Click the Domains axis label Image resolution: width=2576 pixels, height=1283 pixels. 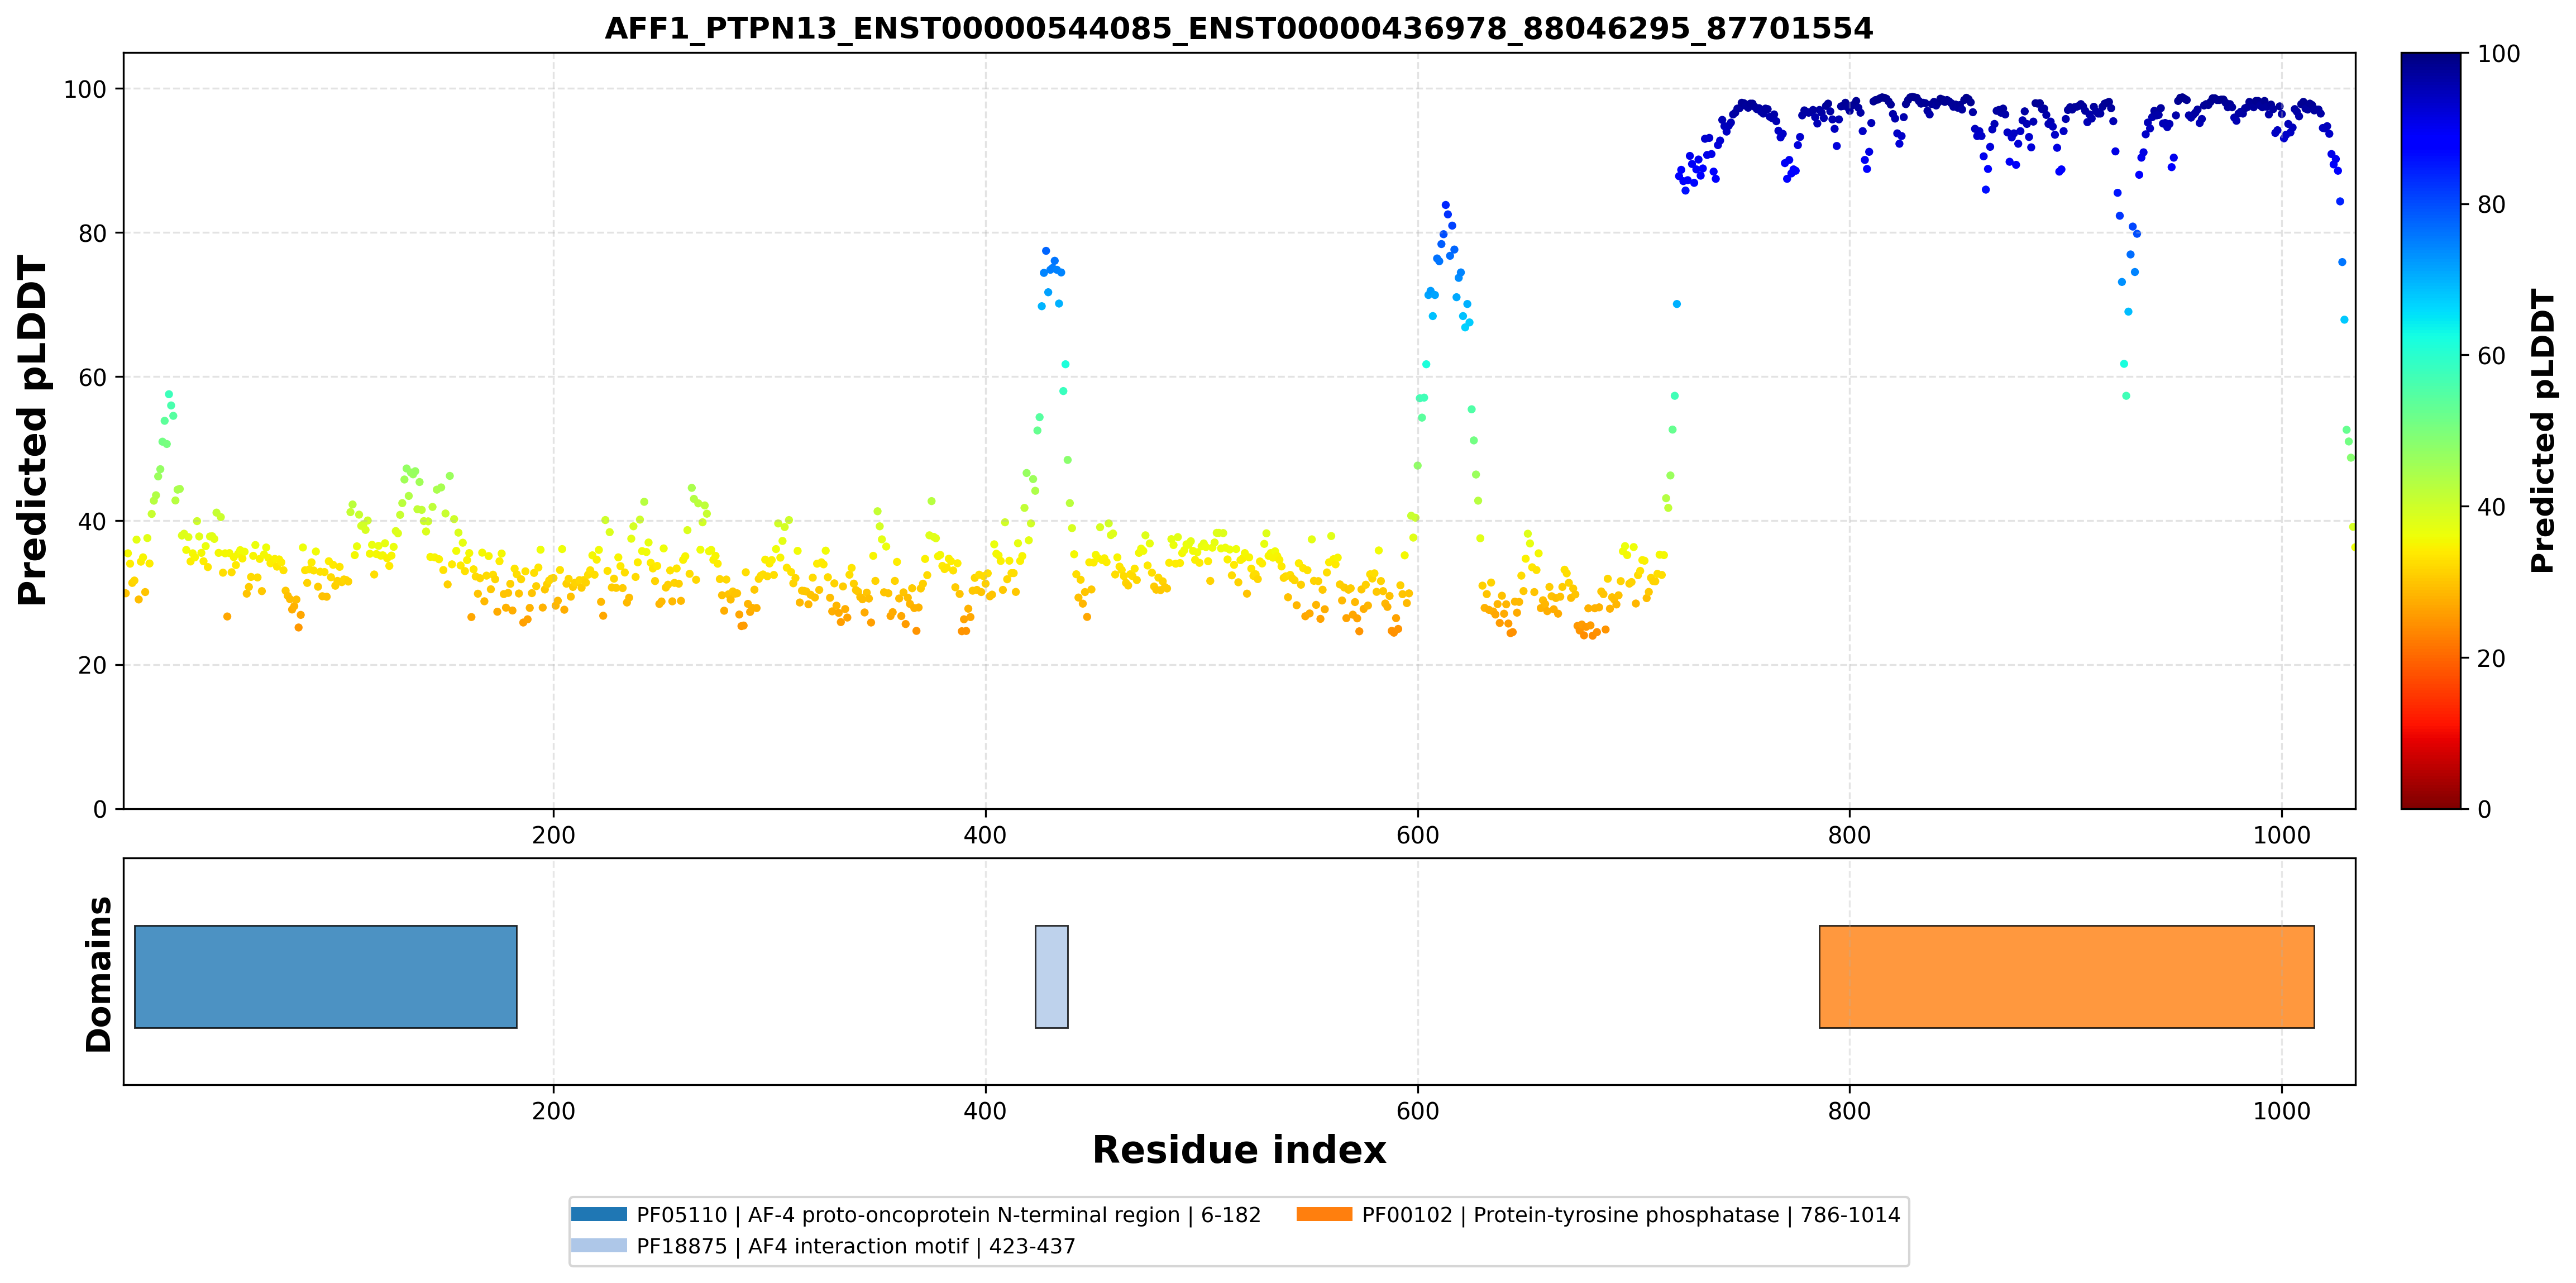click(x=99, y=974)
